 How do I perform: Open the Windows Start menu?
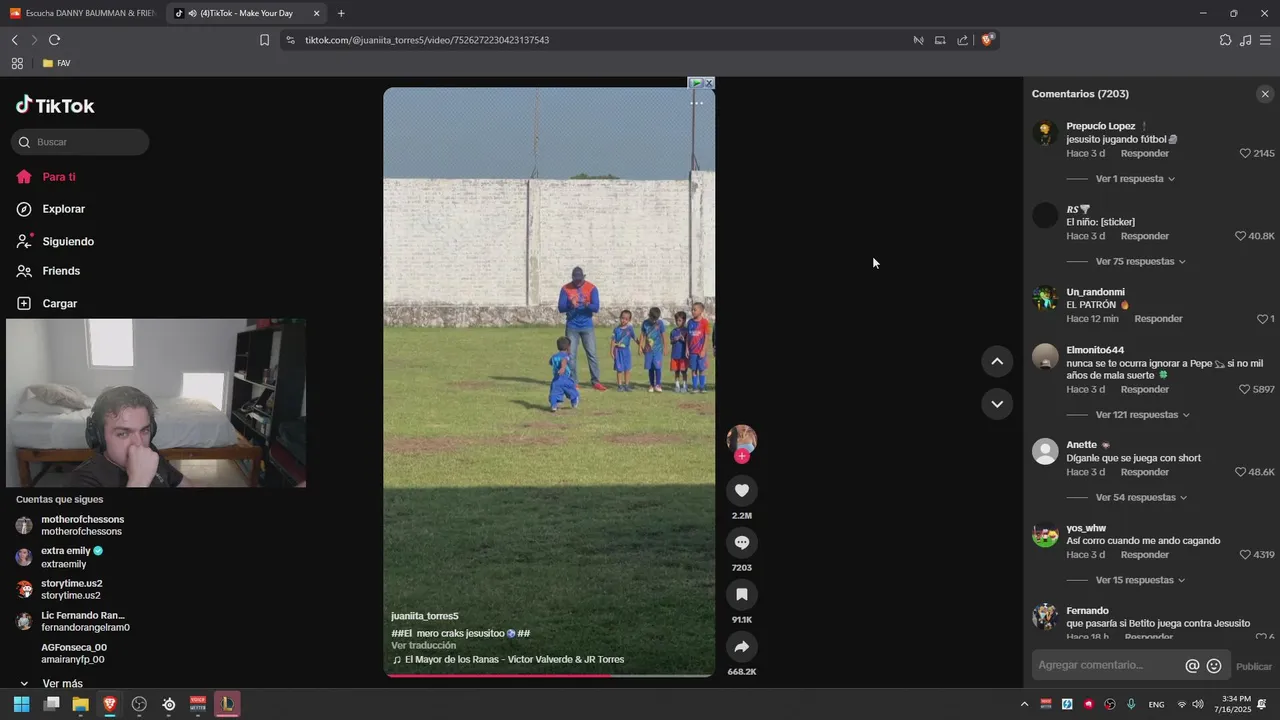[21, 704]
